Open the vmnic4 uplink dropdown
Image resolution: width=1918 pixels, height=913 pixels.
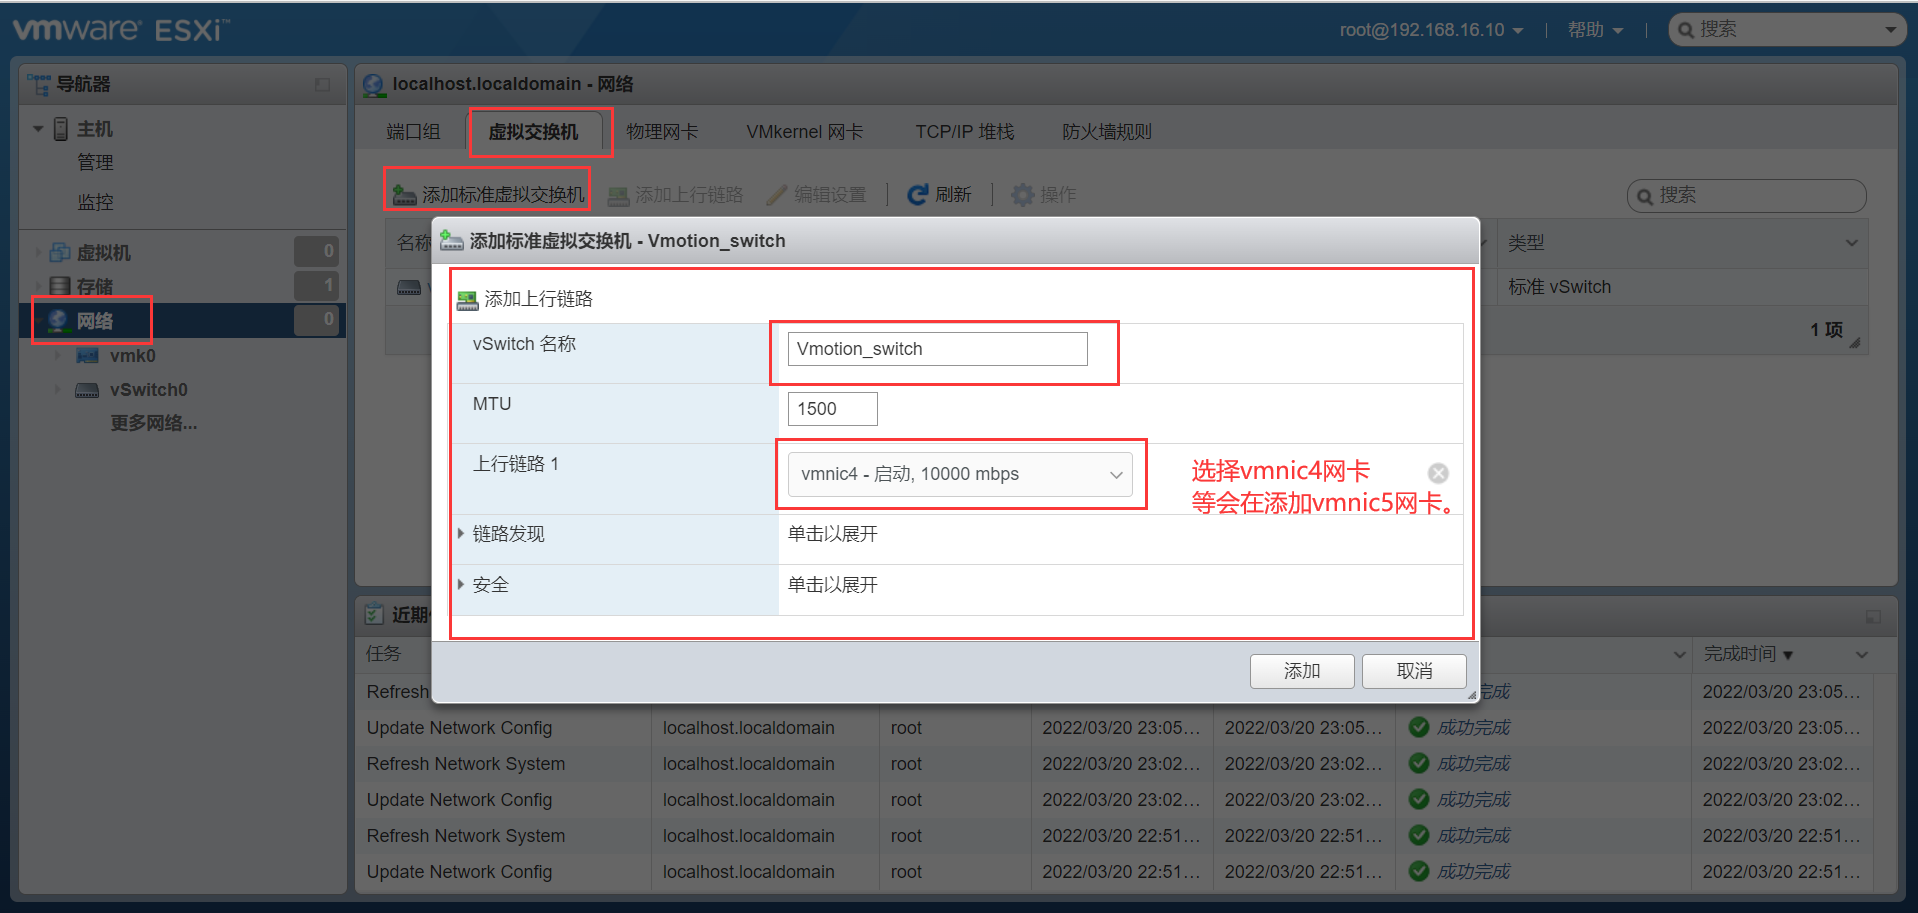pos(1116,474)
